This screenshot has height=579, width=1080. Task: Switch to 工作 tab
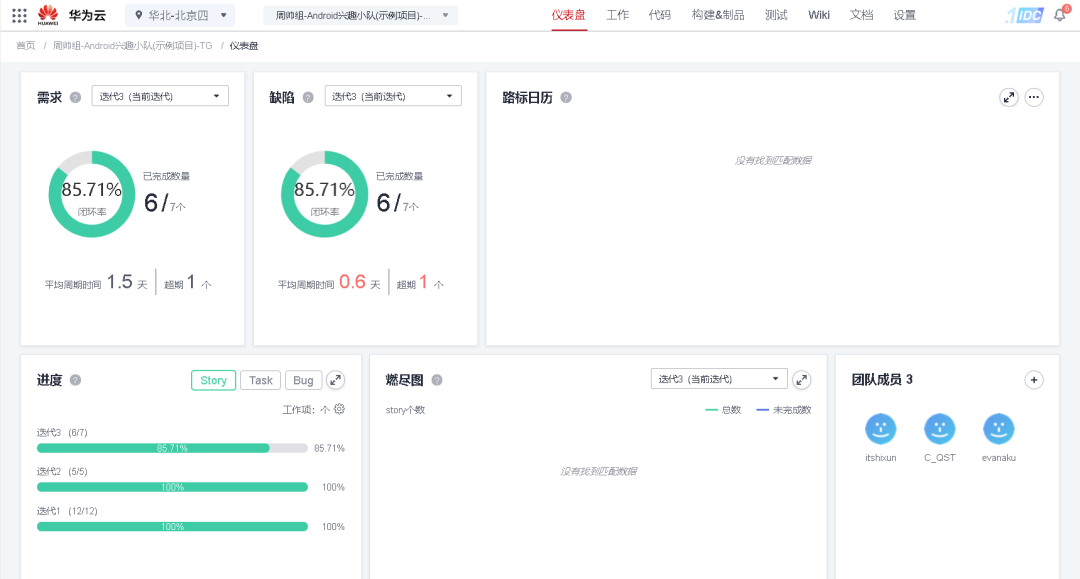(x=618, y=15)
